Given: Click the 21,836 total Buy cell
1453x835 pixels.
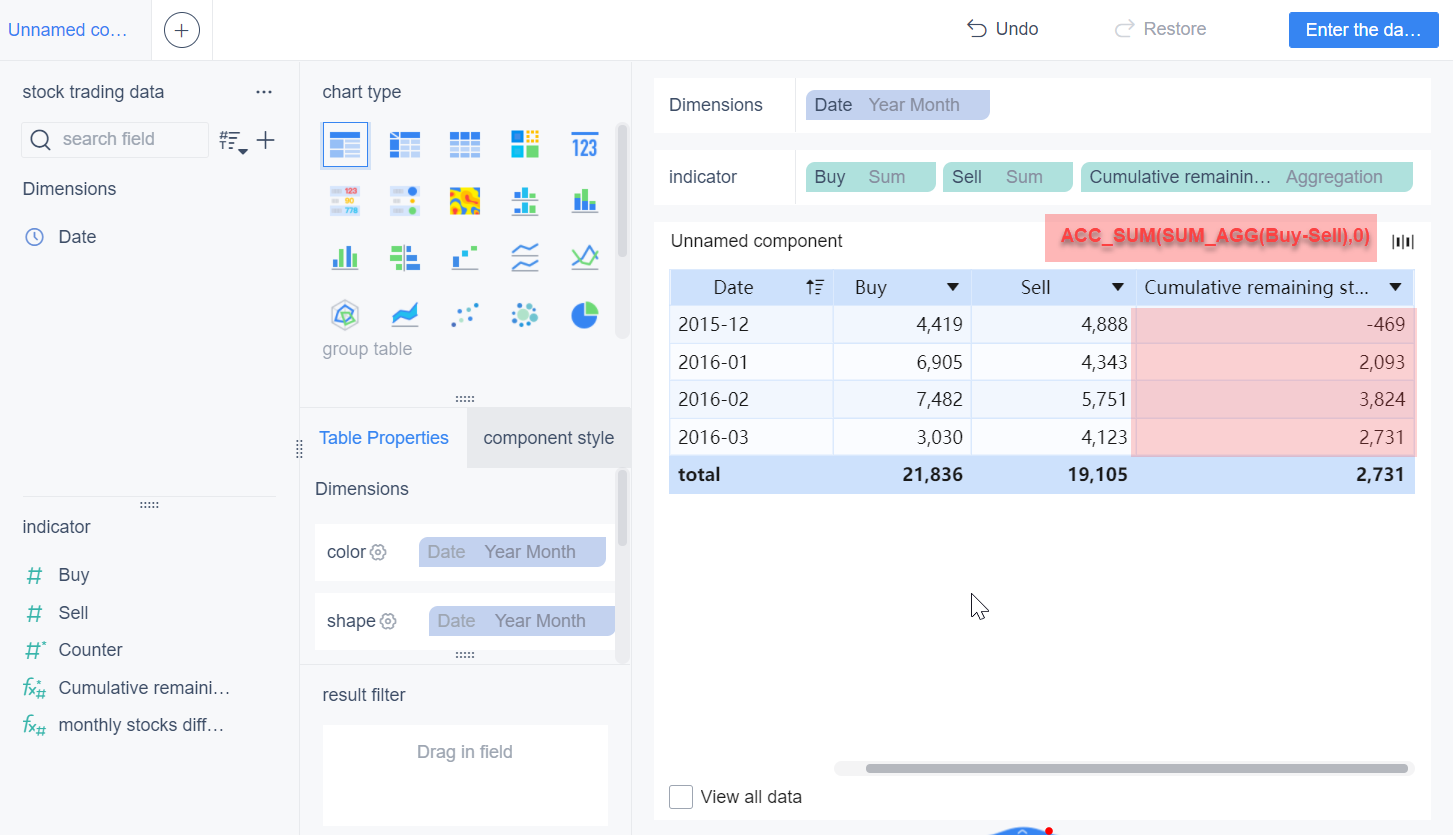Looking at the screenshot, I should [902, 475].
